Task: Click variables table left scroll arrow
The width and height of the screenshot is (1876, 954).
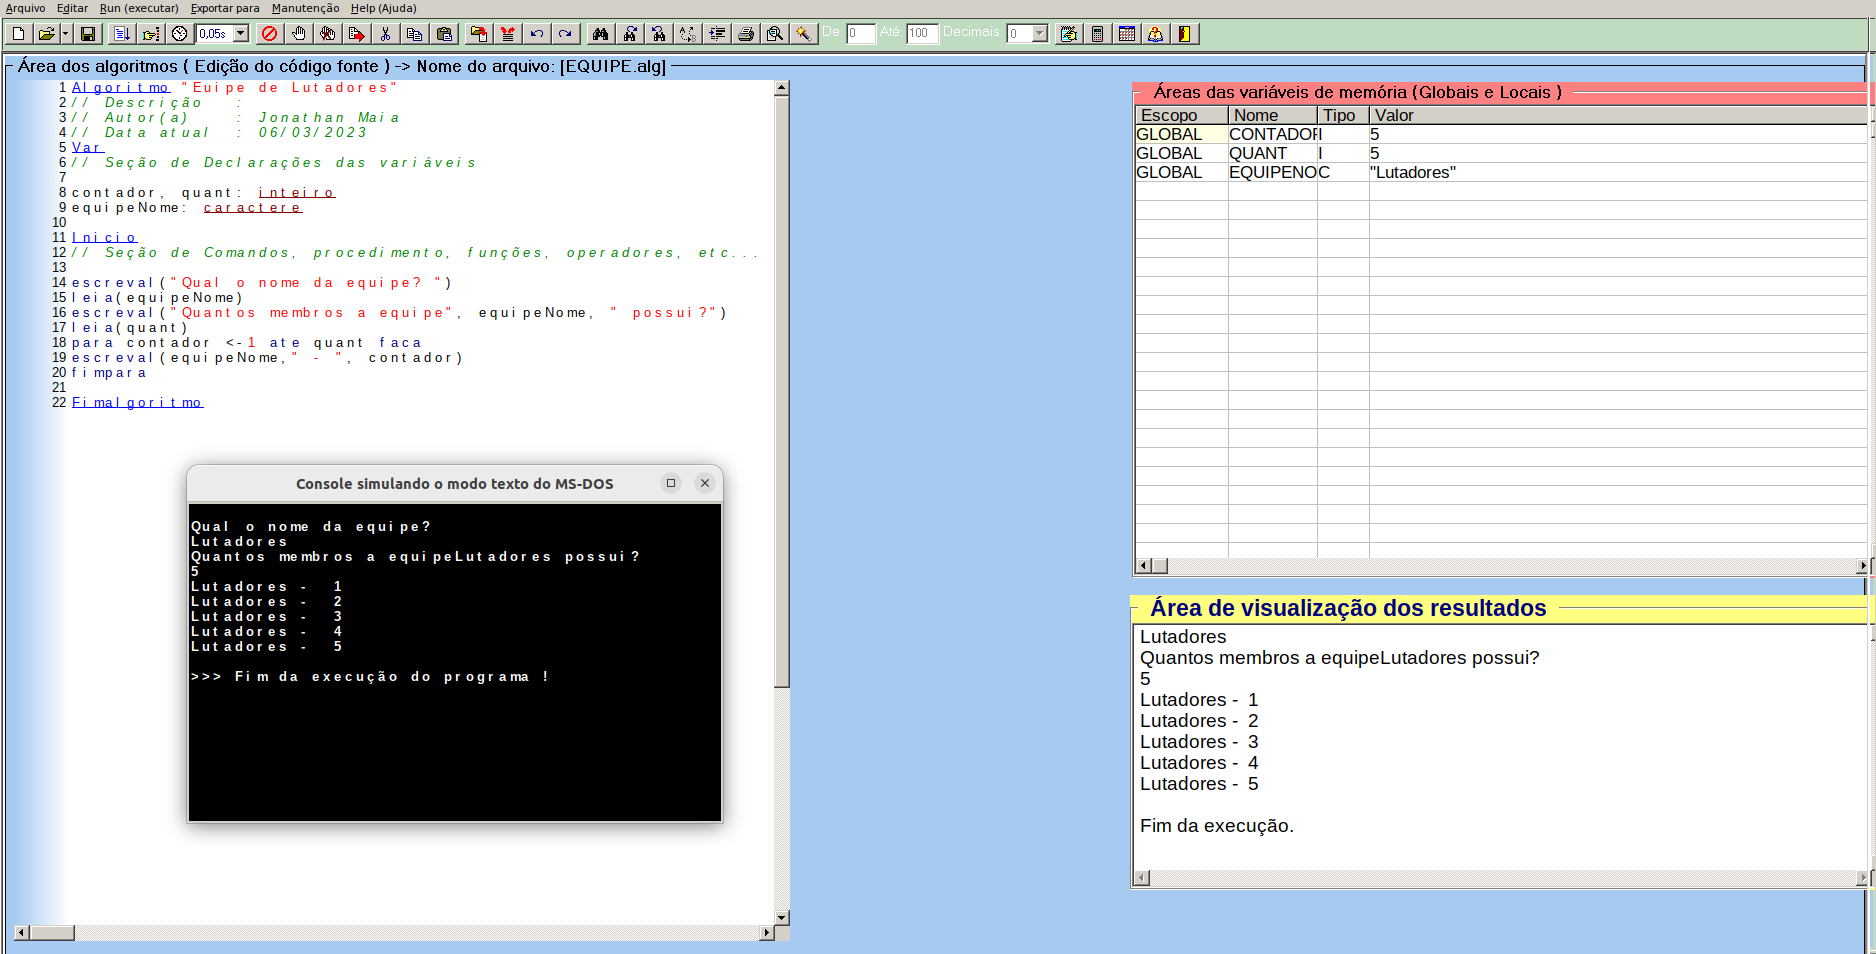Action: tap(1143, 566)
